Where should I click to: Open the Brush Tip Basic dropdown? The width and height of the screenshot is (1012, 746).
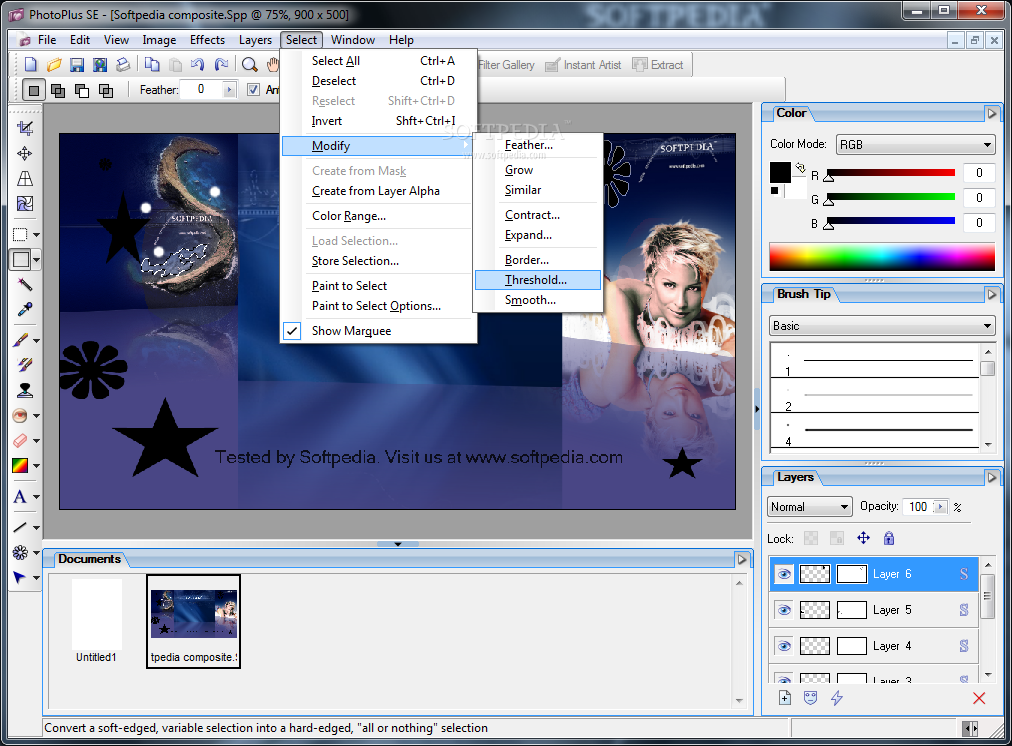point(882,326)
